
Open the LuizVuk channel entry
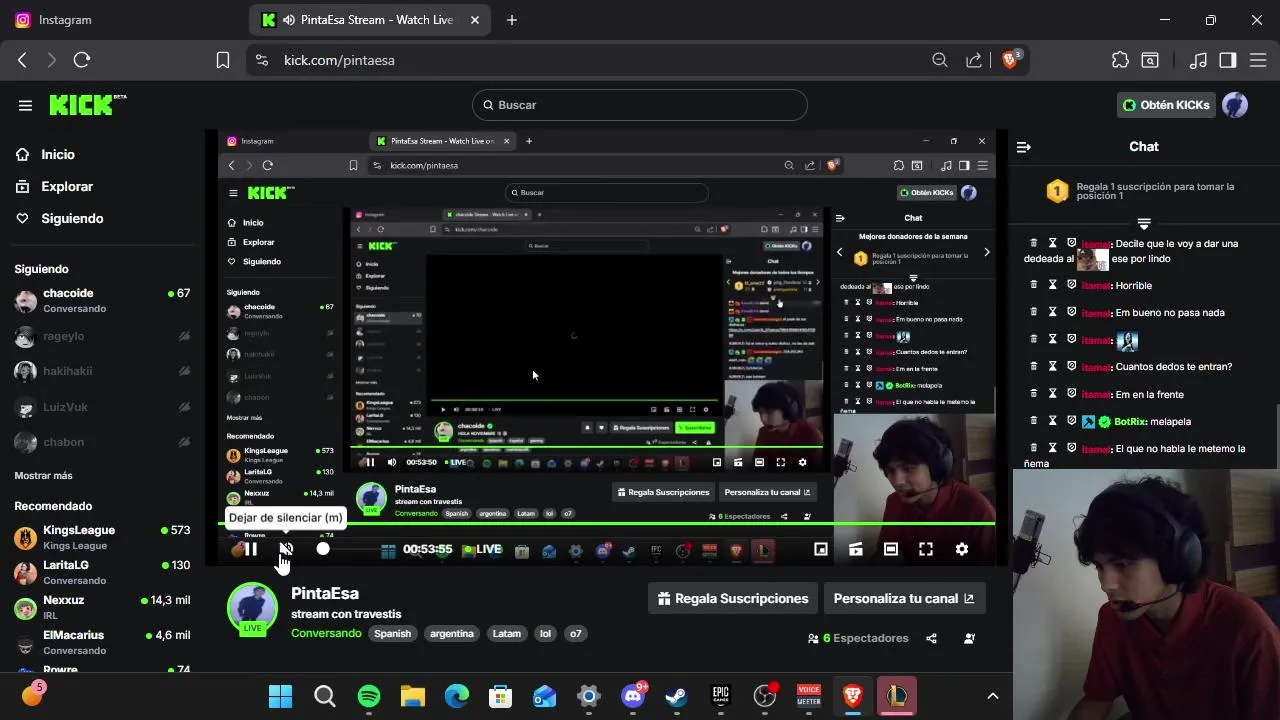[x=102, y=407]
